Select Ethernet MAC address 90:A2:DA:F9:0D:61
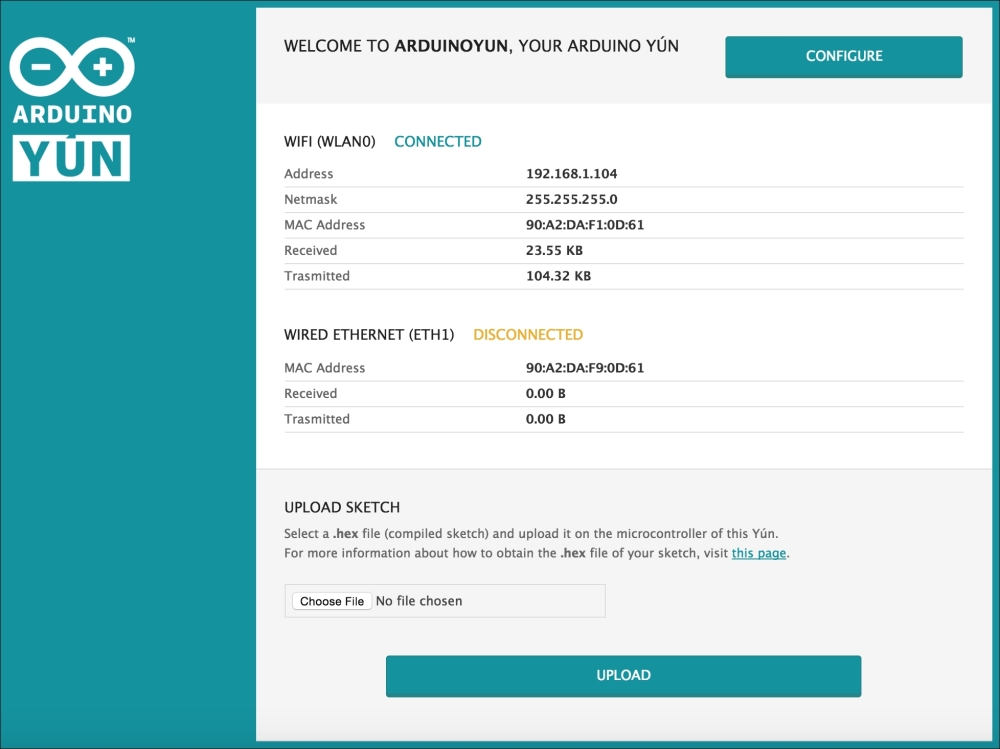1000x749 pixels. point(584,367)
